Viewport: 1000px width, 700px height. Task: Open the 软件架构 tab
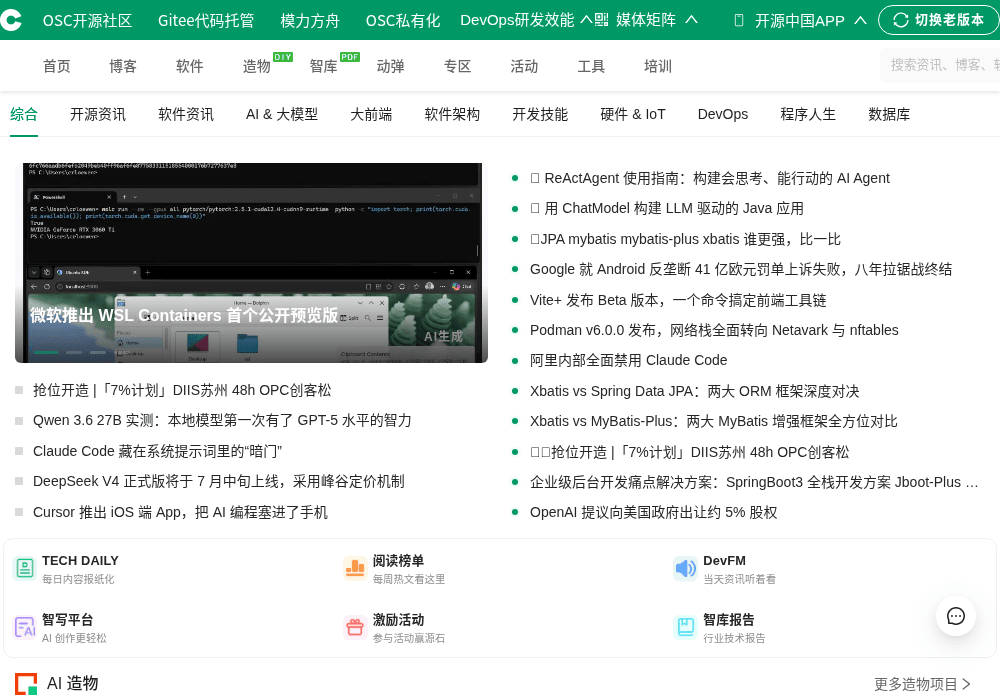point(452,114)
